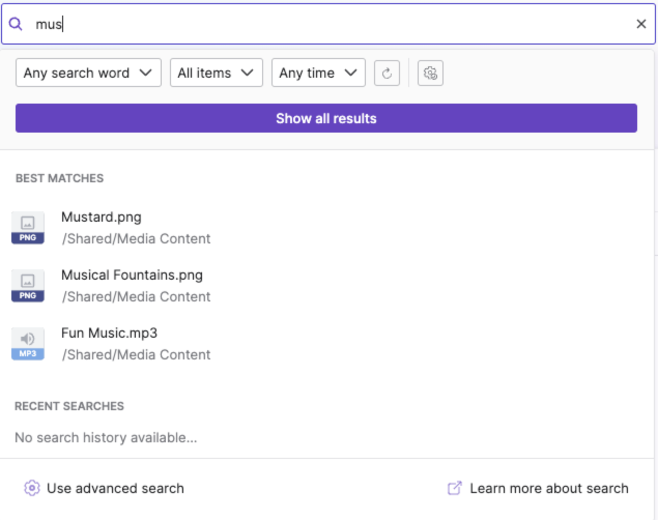This screenshot has height=520, width=658.
Task: Open the "Any time" filter dropdown
Action: coord(319,73)
